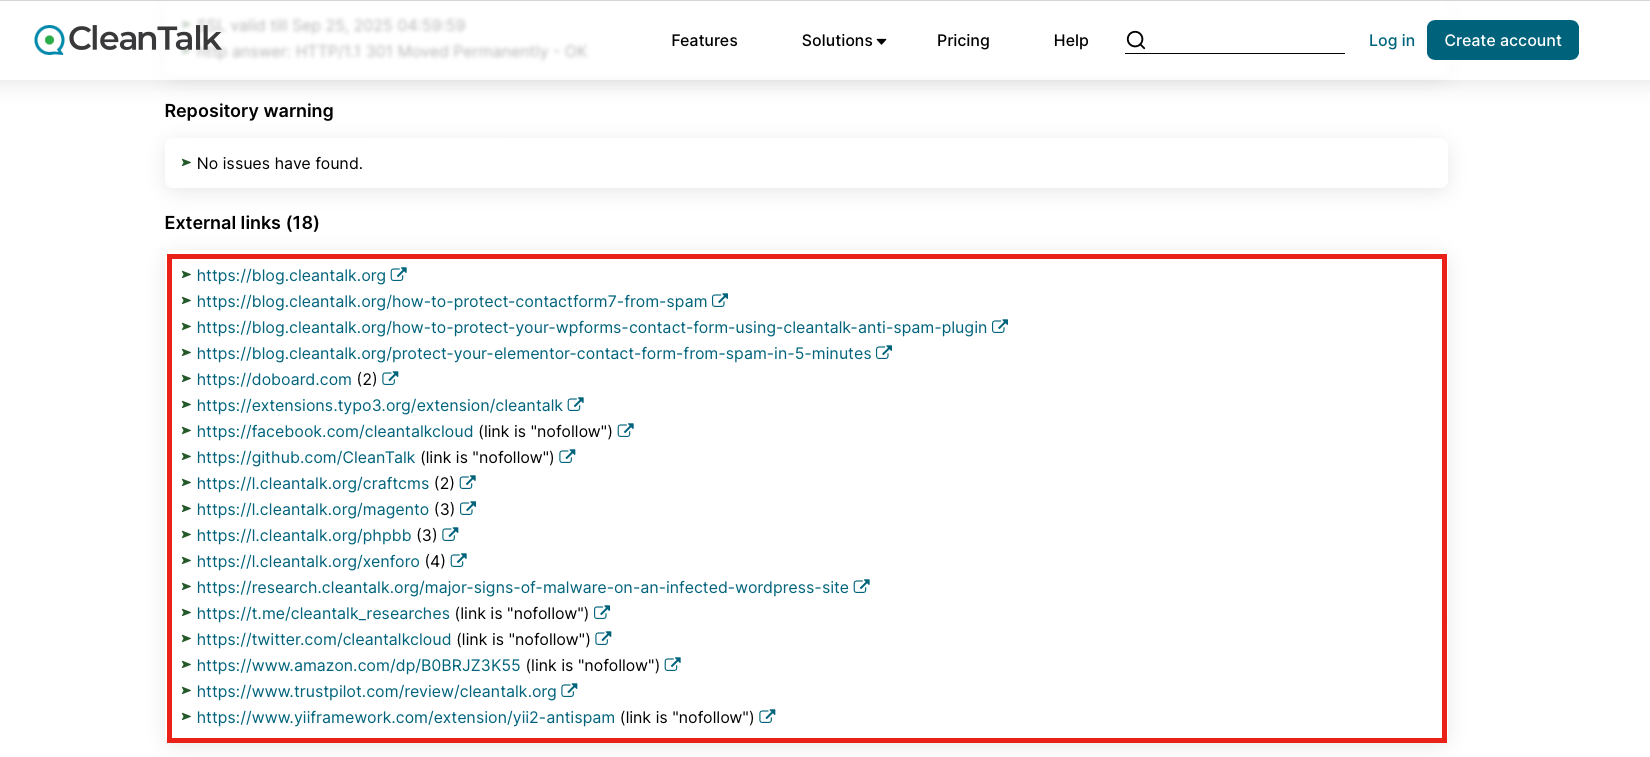Go to the Pricing page
Viewport: 1650px width, 757px height.
[x=963, y=41]
